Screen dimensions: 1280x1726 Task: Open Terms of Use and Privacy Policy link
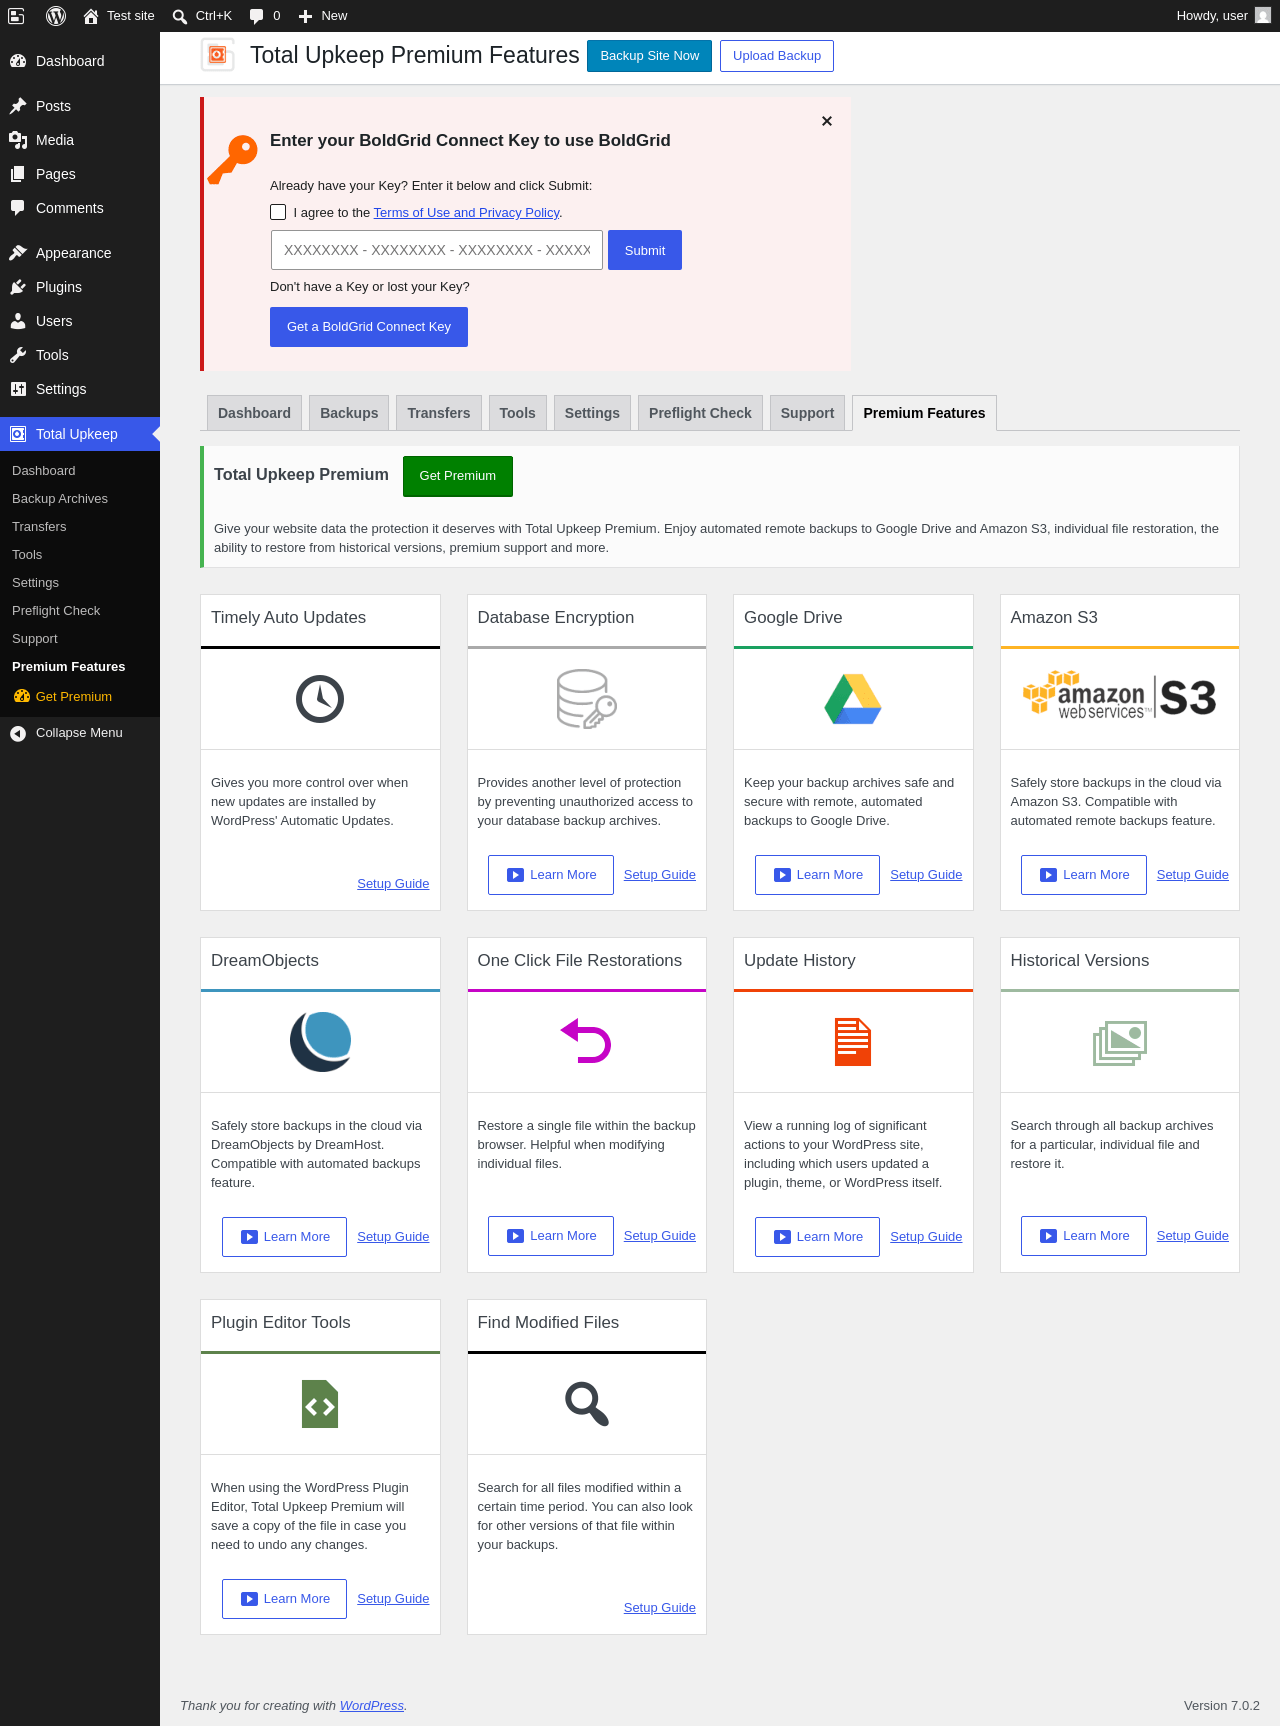click(466, 213)
